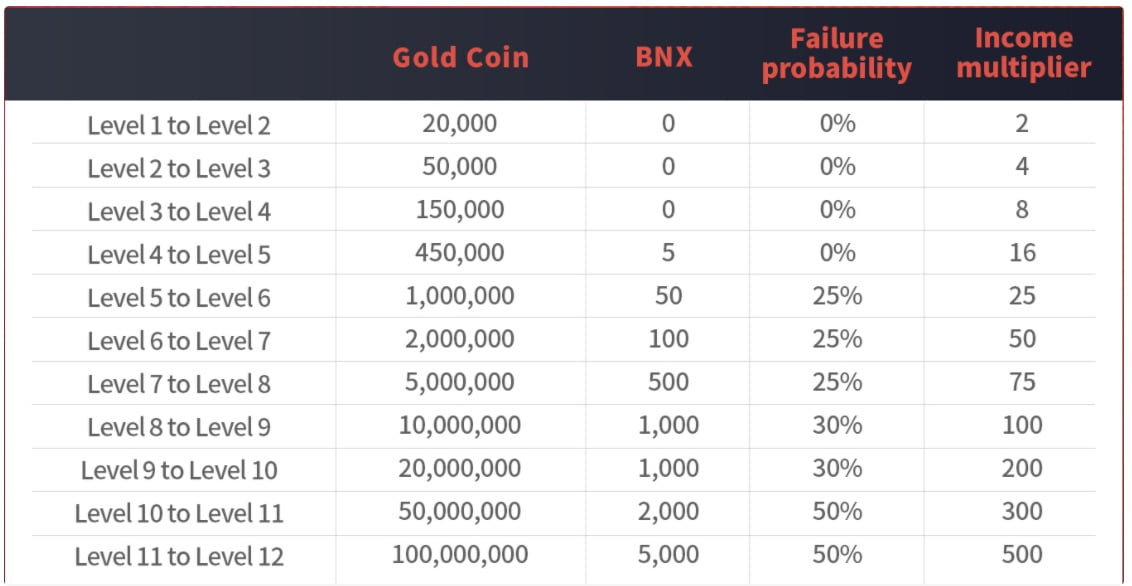Select the 100,000,000 gold coin cell

460,555
